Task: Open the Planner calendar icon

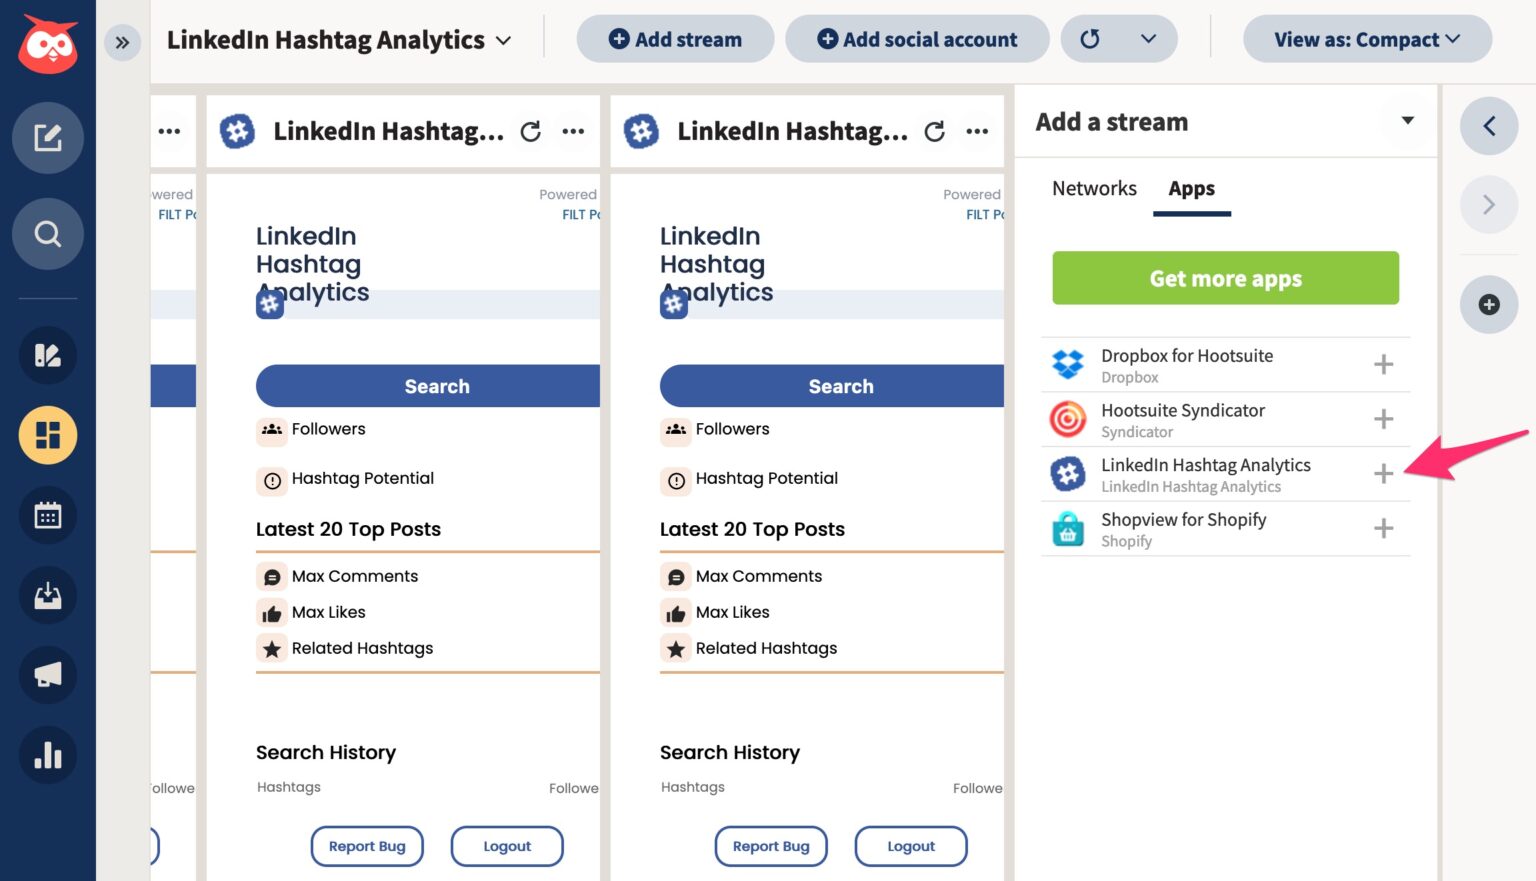Action: pos(47,515)
